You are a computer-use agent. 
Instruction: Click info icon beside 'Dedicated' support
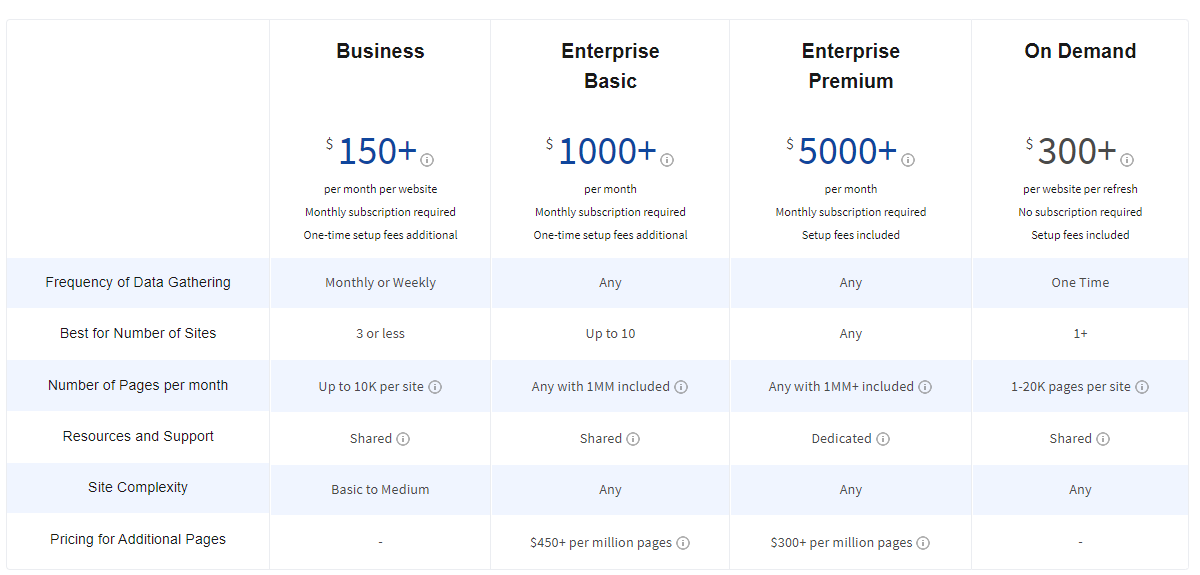(883, 439)
